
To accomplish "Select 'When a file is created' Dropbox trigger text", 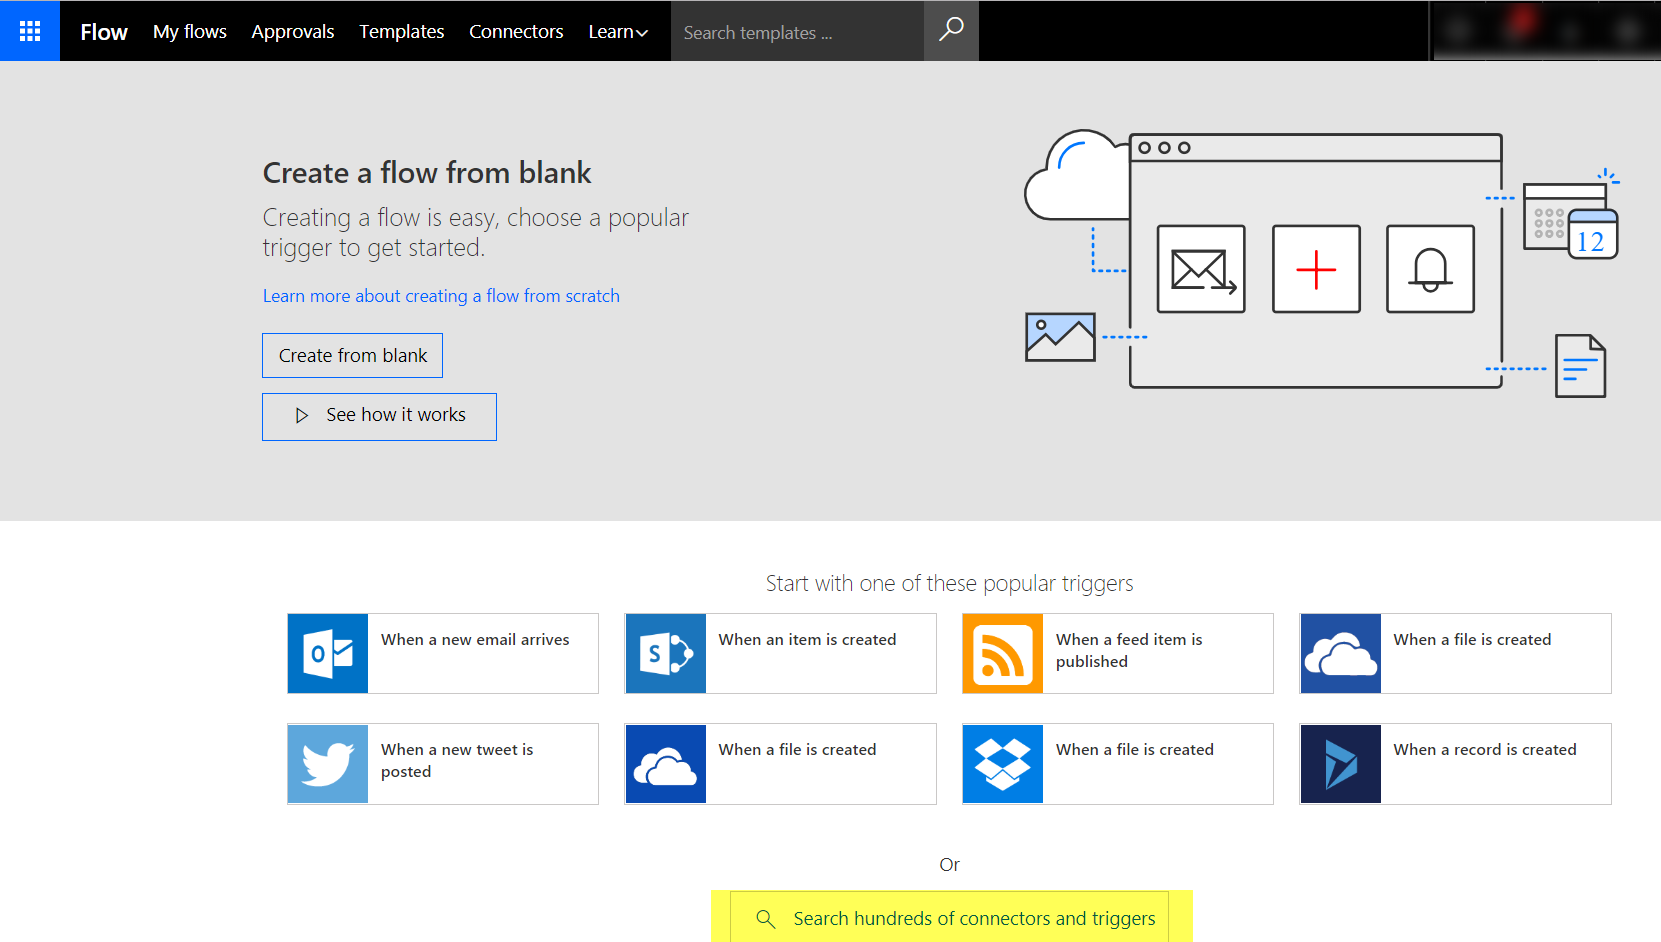I will tap(1135, 750).
